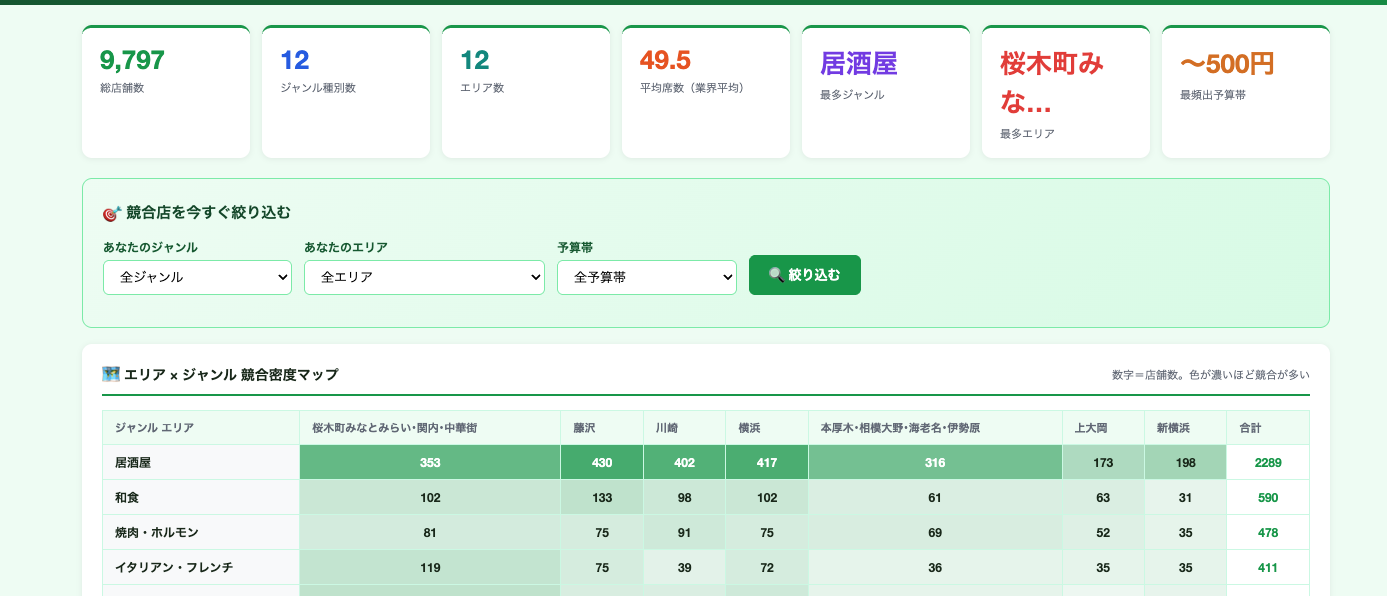The image size is (1387, 596).
Task: Click the 上大岡 column header
Action: [x=1104, y=428]
